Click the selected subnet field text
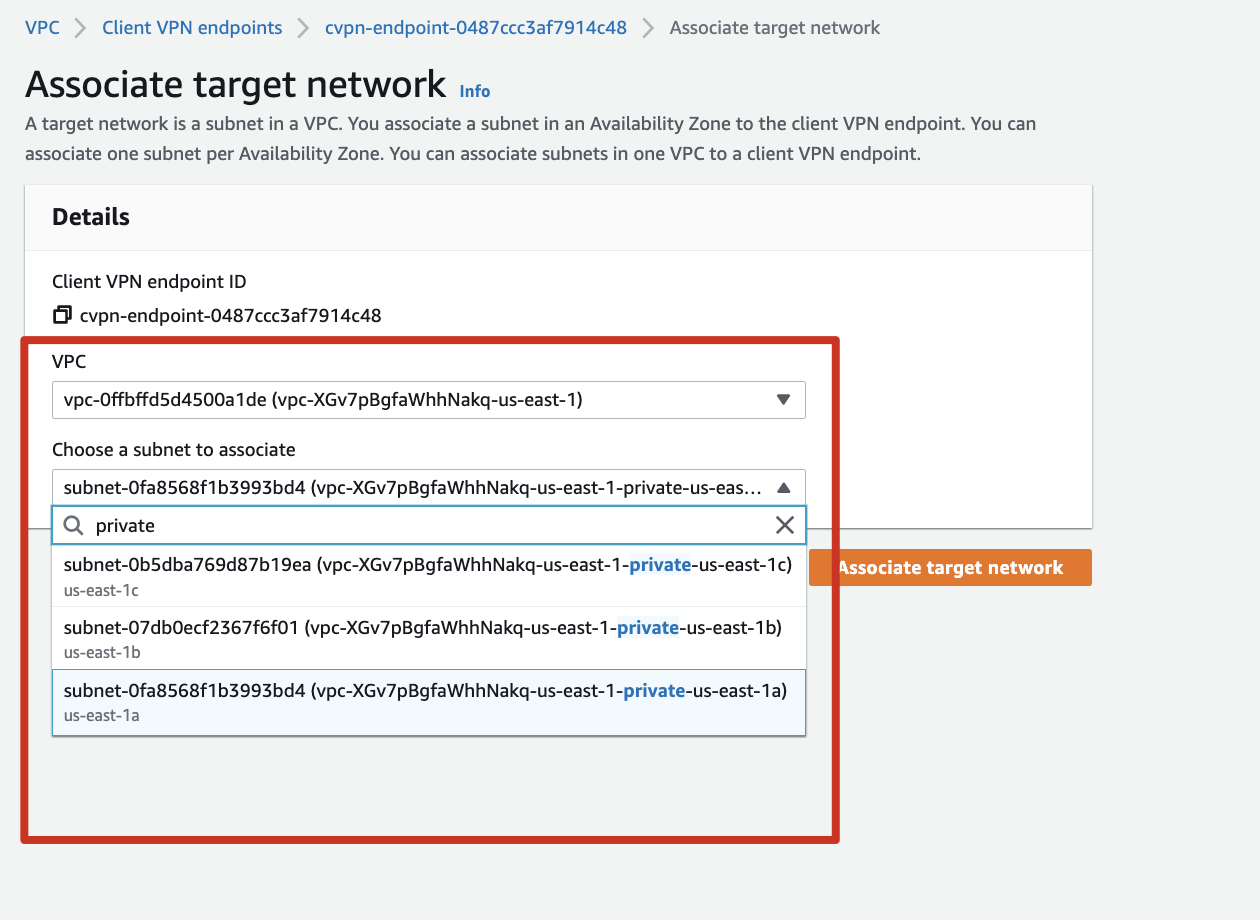 click(413, 488)
